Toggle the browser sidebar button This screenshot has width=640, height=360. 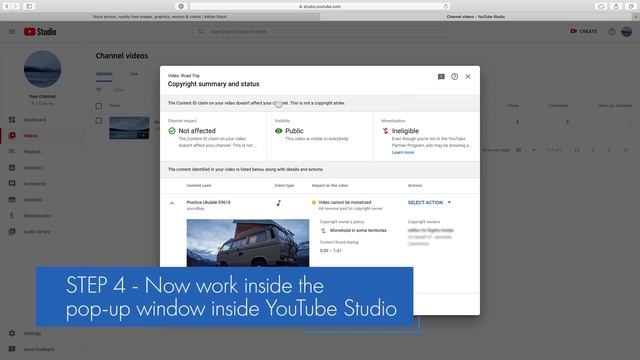point(29,6)
